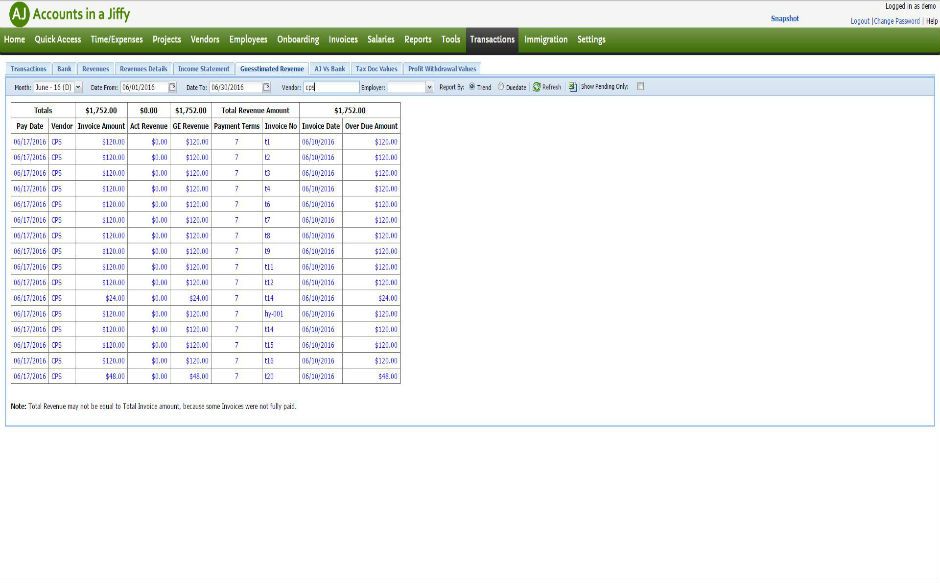Open the Vendors menu
Viewport: 940px width, 583px height.
click(205, 40)
